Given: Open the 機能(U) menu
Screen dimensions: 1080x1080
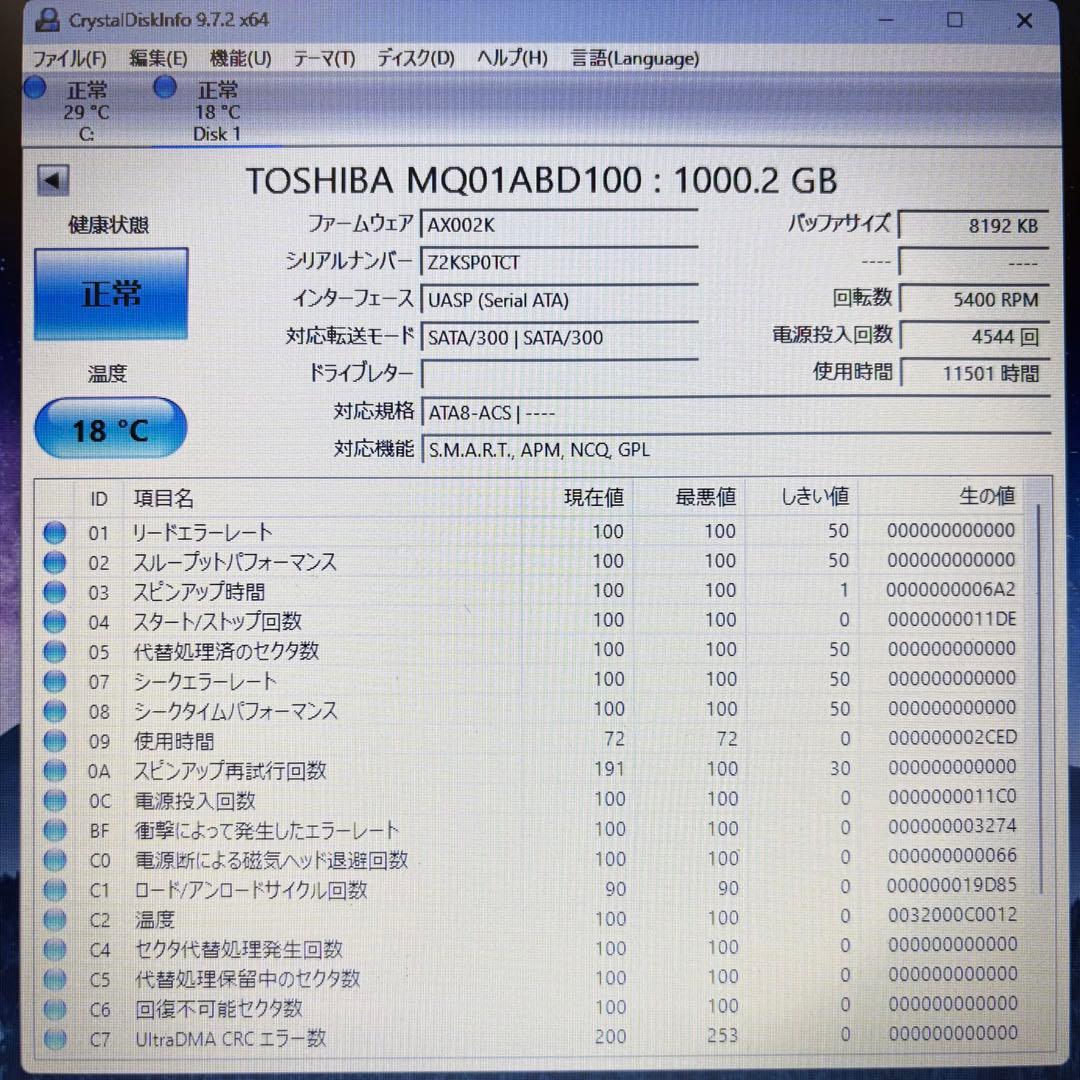Looking at the screenshot, I should (x=239, y=58).
